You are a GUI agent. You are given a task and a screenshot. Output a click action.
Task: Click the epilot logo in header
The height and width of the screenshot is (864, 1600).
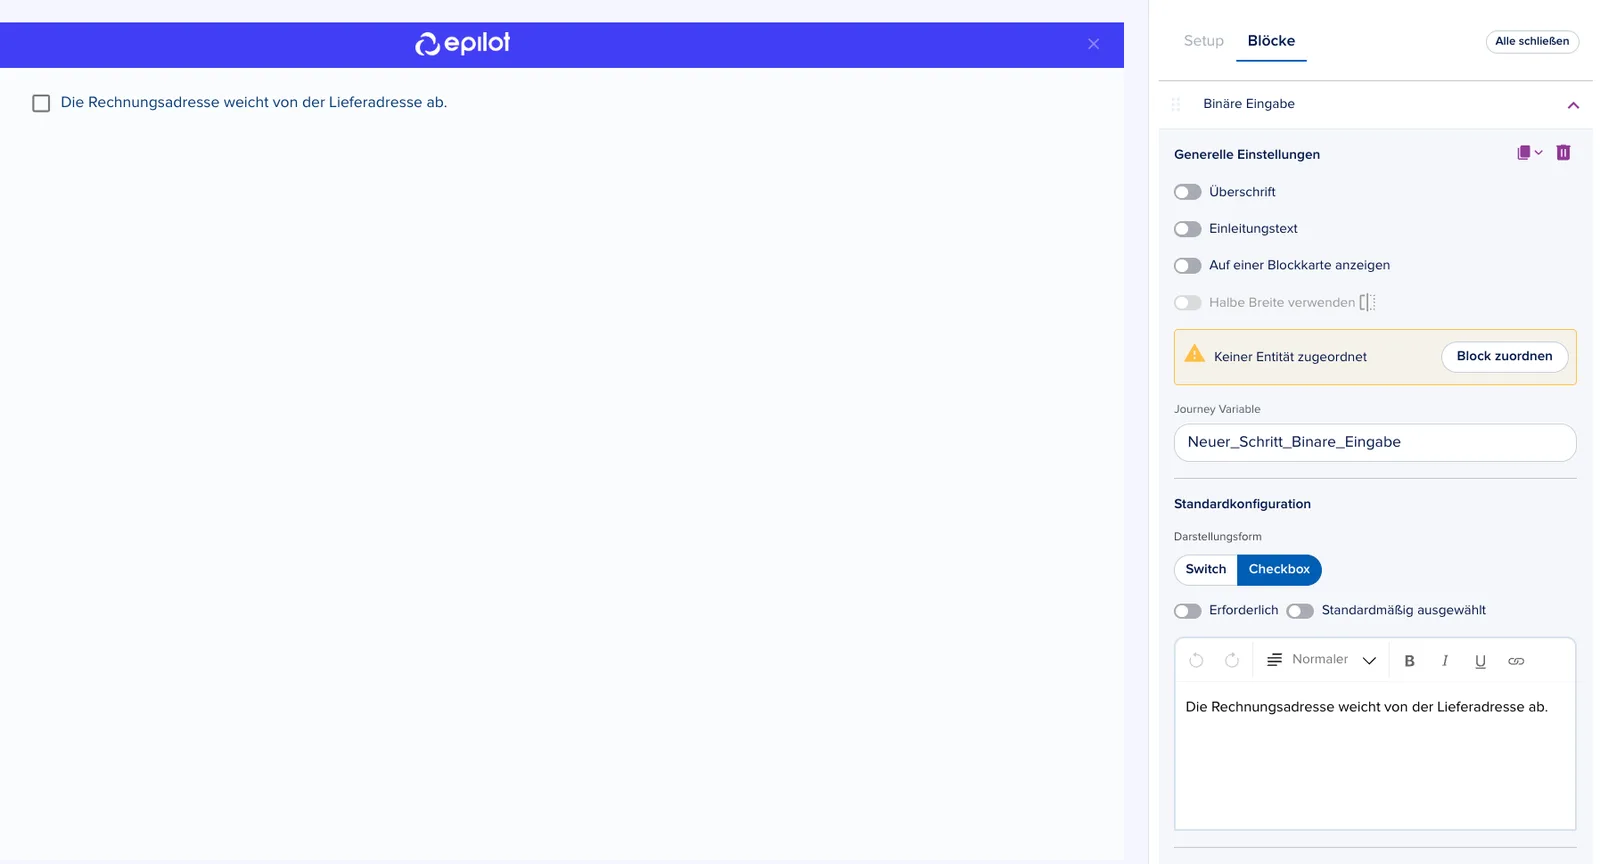[462, 44]
